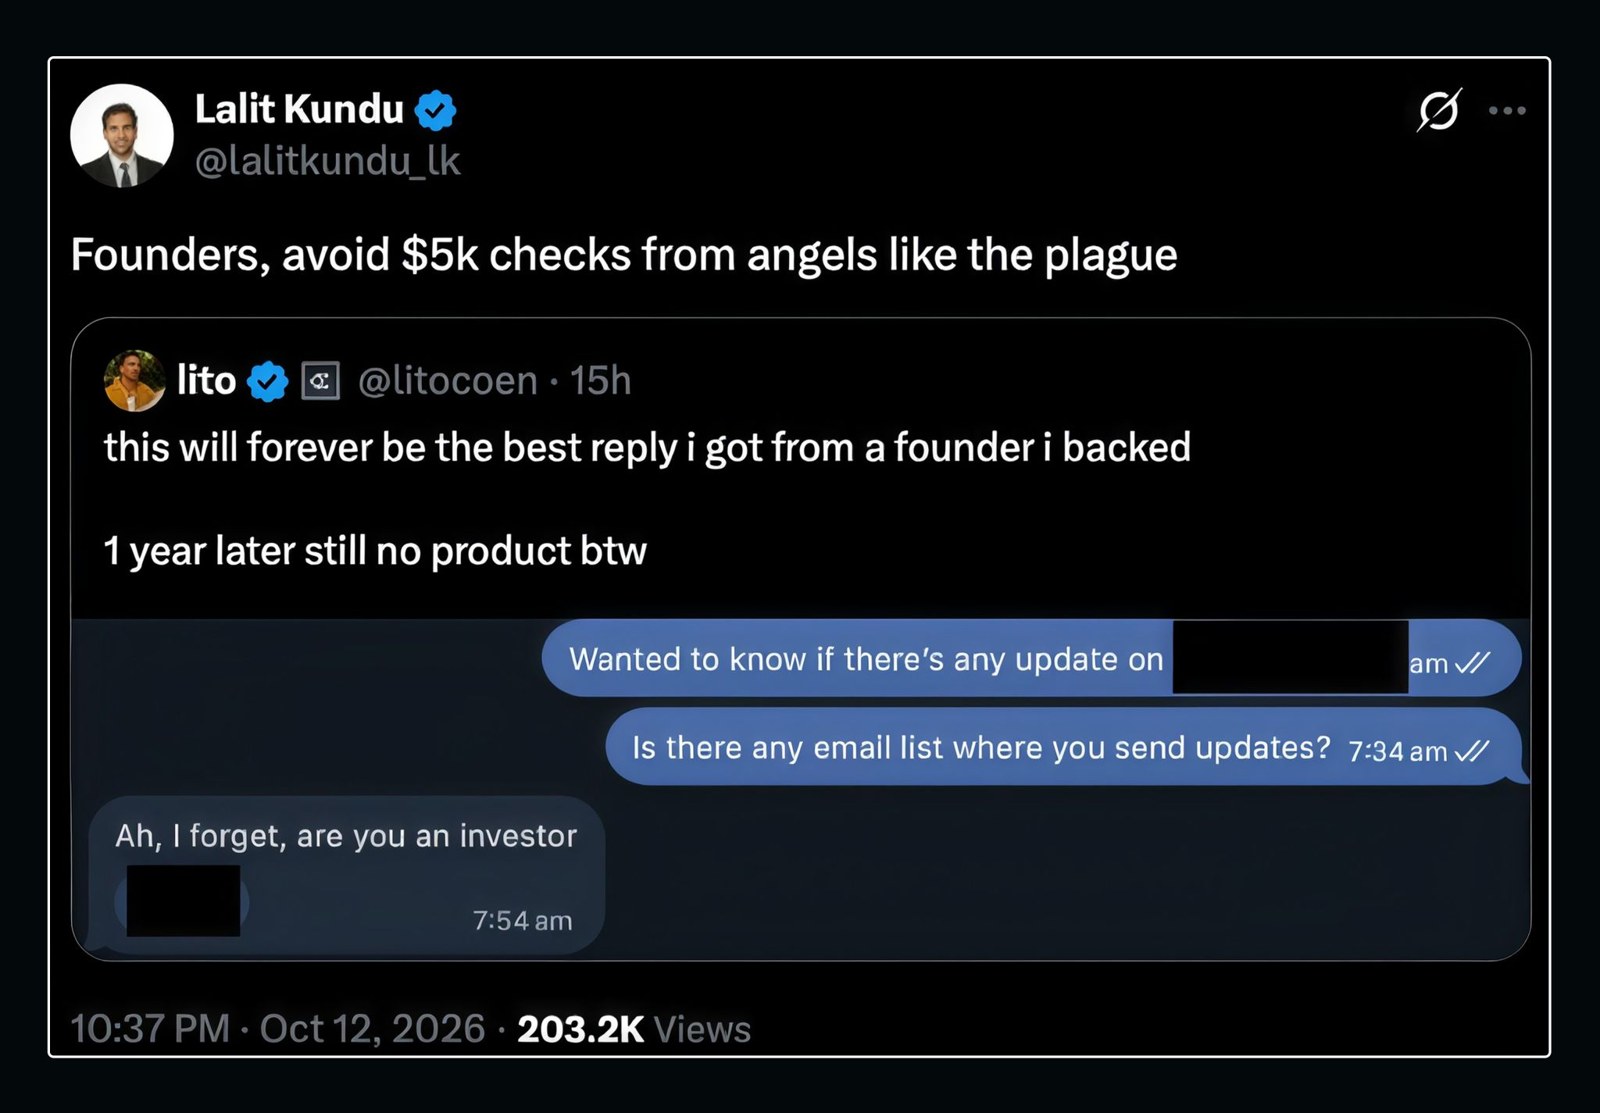Click lito's blue verified badge
1600x1113 pixels.
(x=267, y=381)
